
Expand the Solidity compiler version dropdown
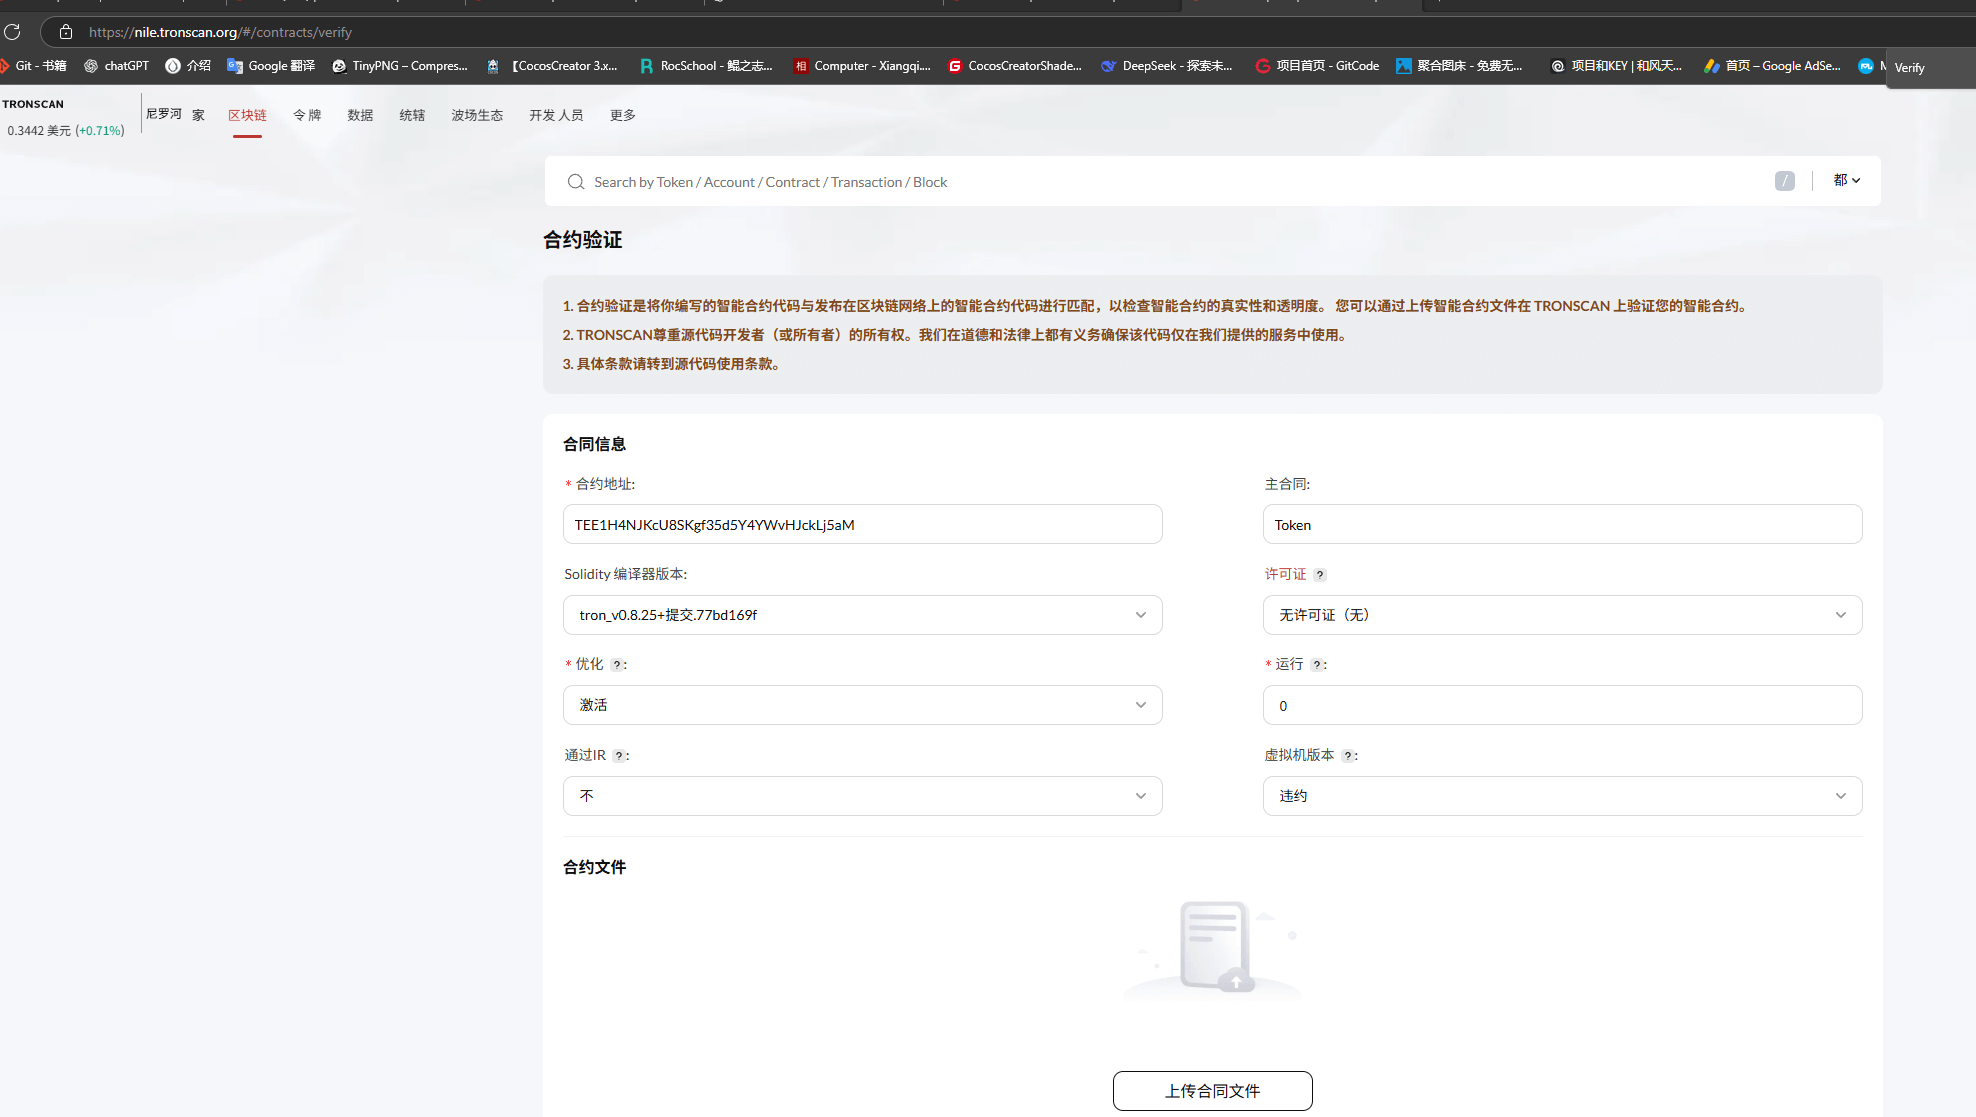(x=862, y=615)
